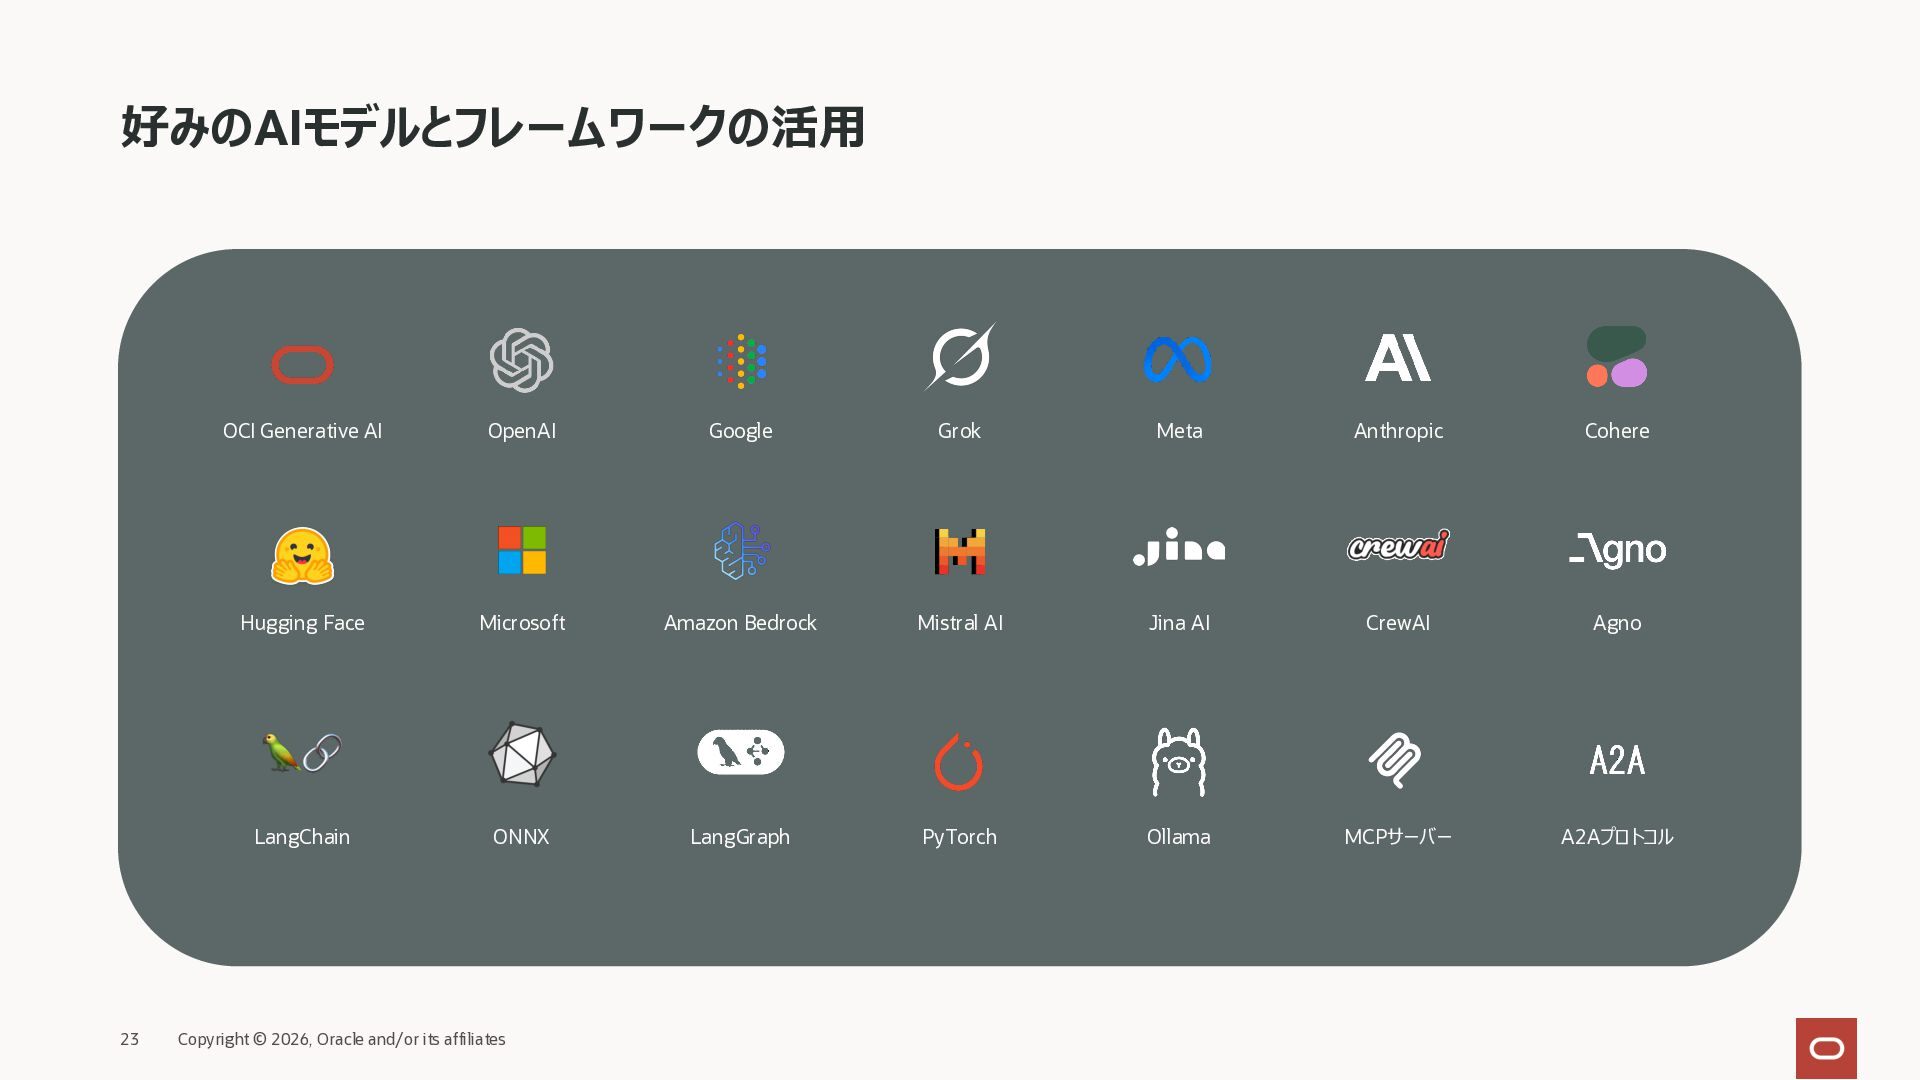Image resolution: width=1920 pixels, height=1080 pixels.
Task: Click the CrewAI script logo
Action: point(1398,545)
